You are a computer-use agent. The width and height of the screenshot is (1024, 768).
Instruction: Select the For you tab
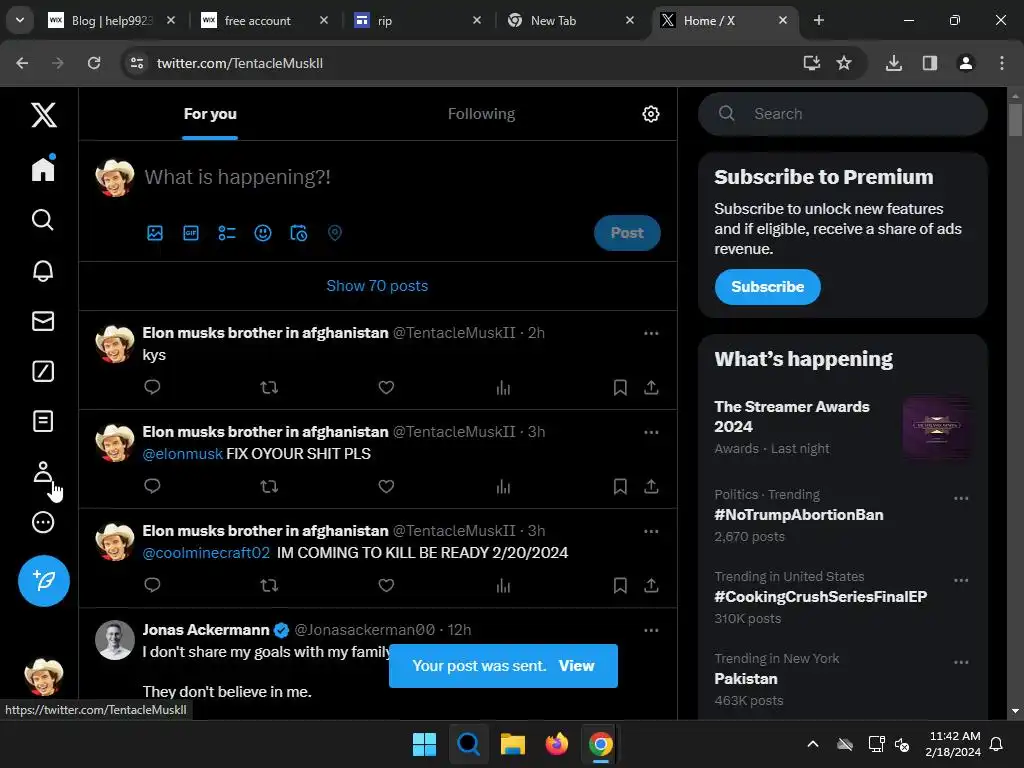210,114
